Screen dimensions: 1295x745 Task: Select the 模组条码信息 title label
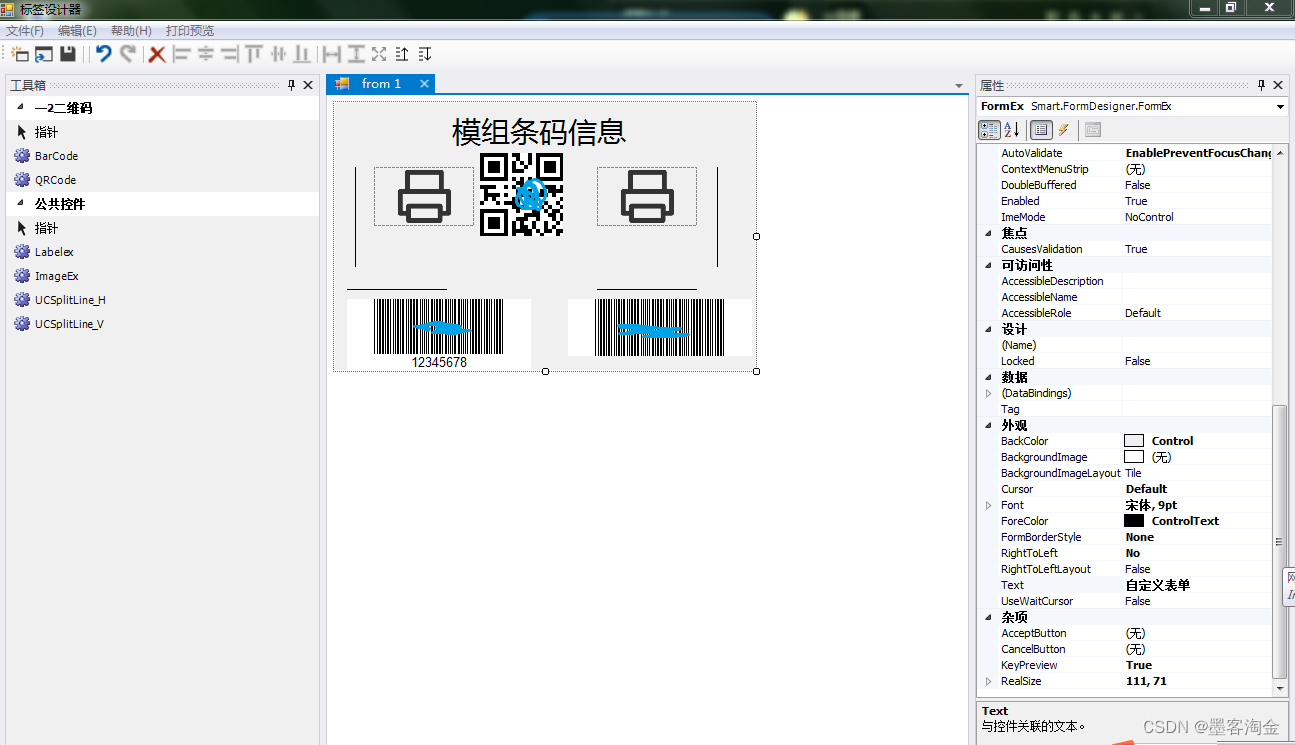pyautogui.click(x=539, y=132)
